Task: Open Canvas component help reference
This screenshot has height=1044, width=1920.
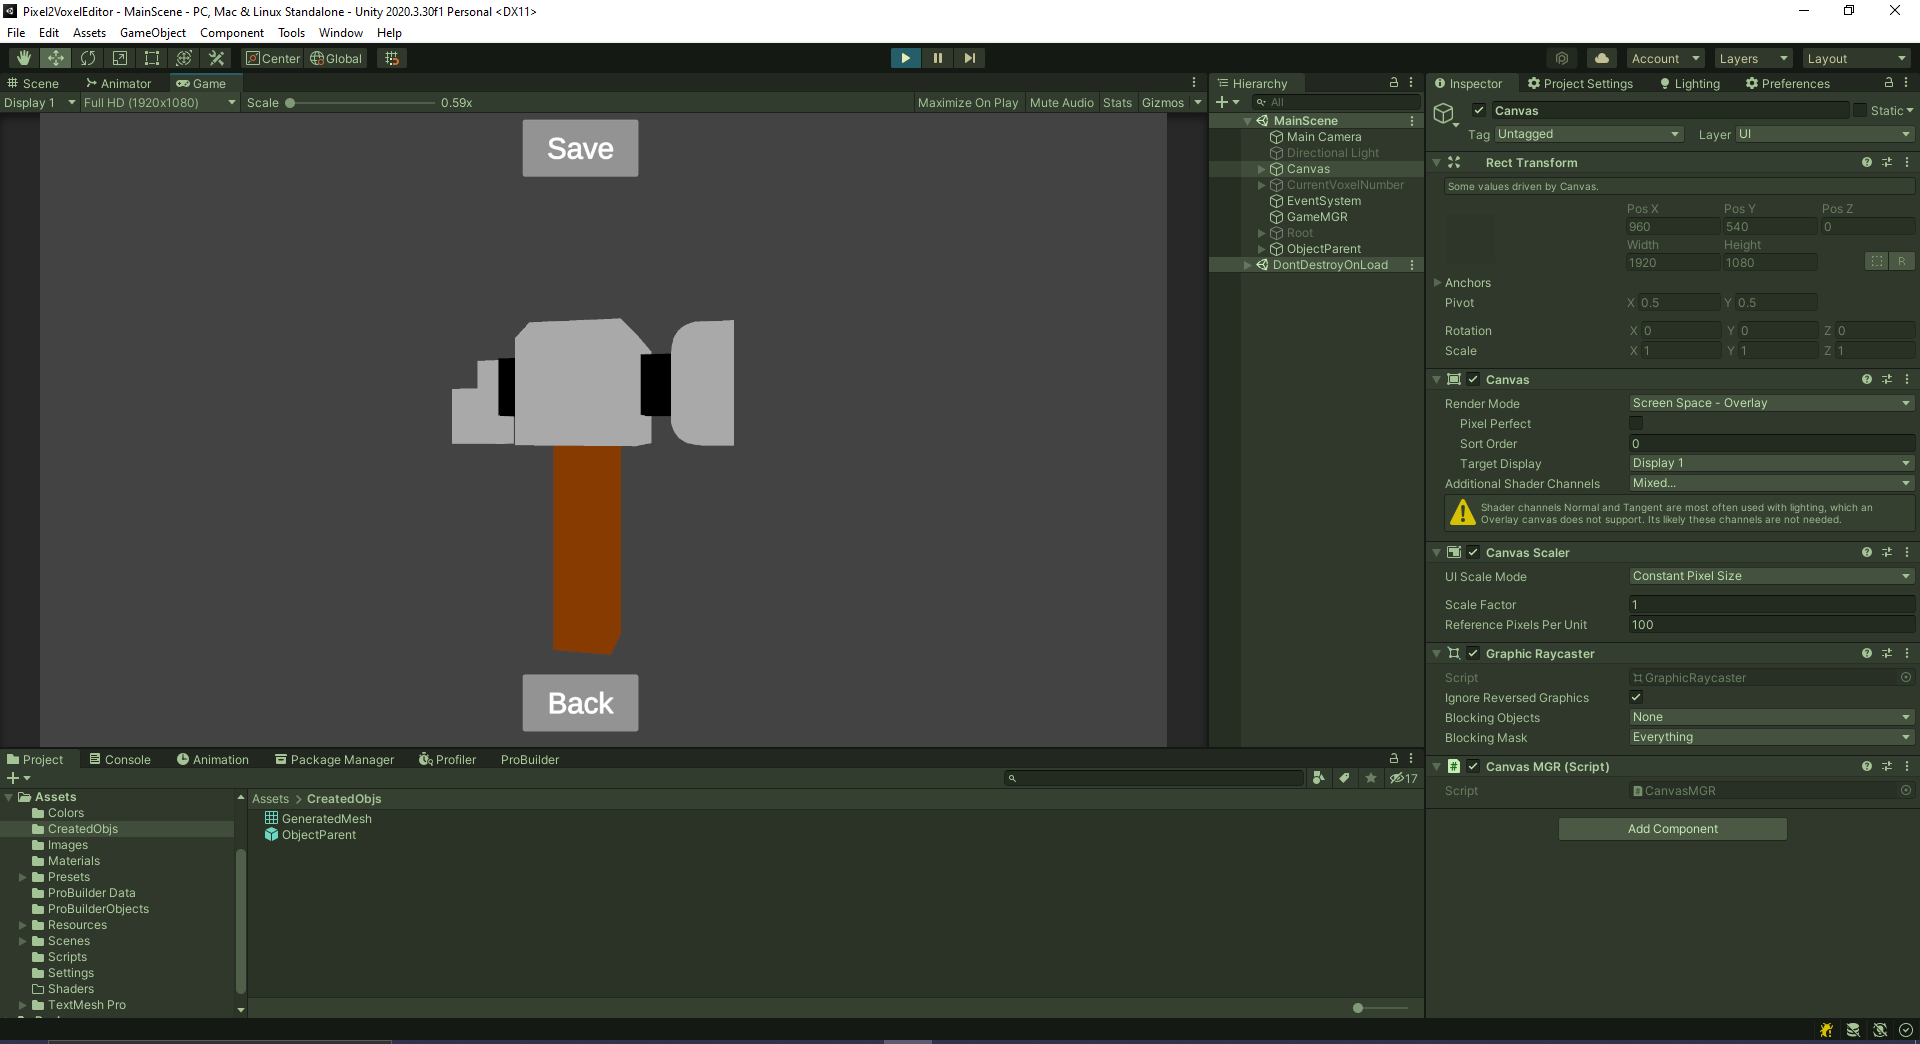Action: pyautogui.click(x=1867, y=380)
